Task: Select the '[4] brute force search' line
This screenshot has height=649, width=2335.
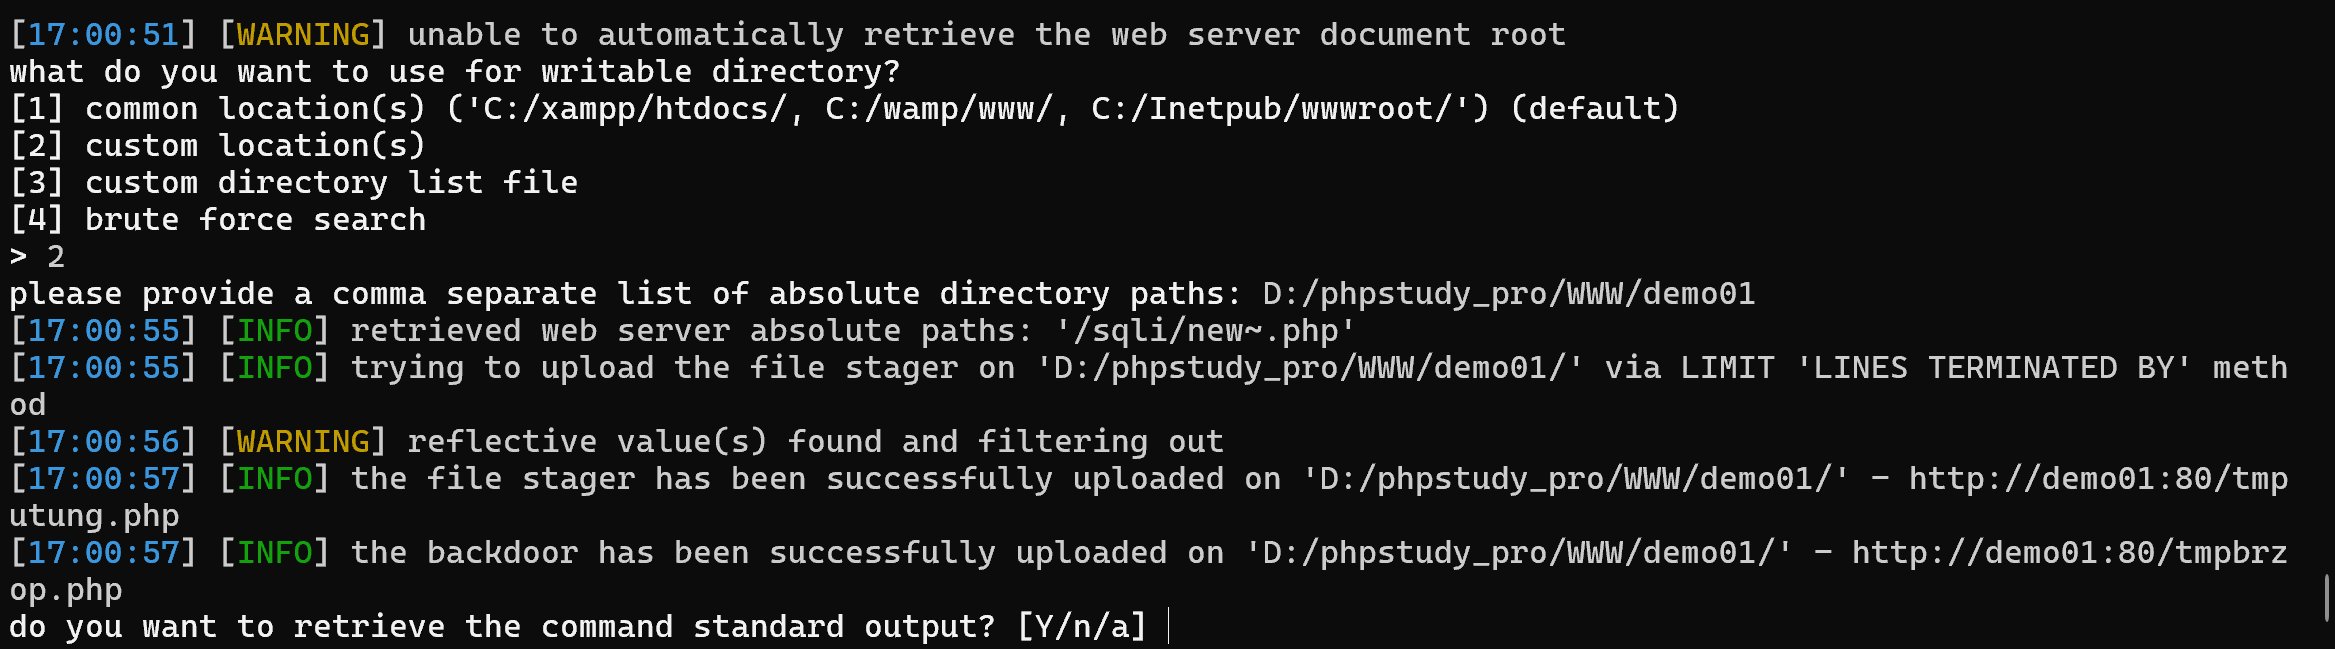Action: 217,220
